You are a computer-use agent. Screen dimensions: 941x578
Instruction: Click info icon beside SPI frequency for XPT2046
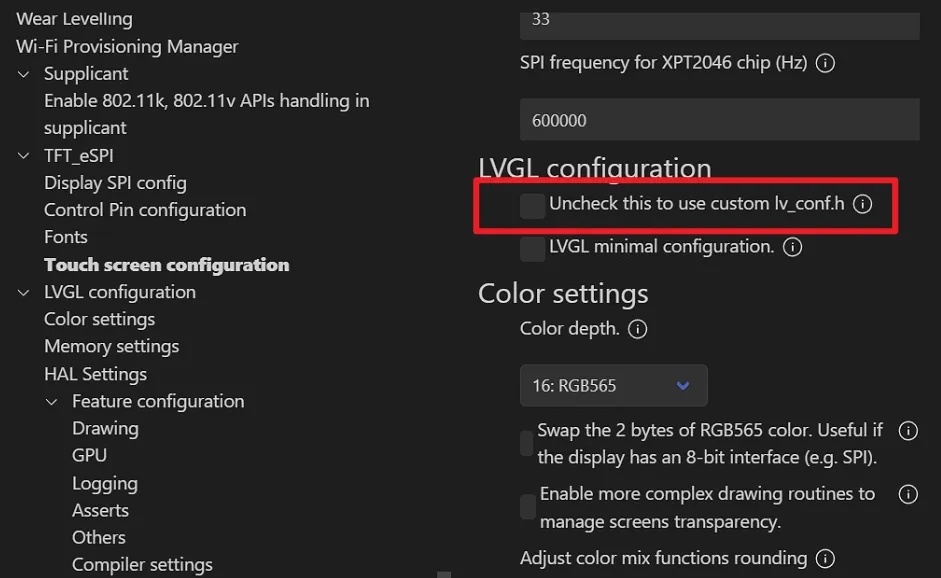826,63
